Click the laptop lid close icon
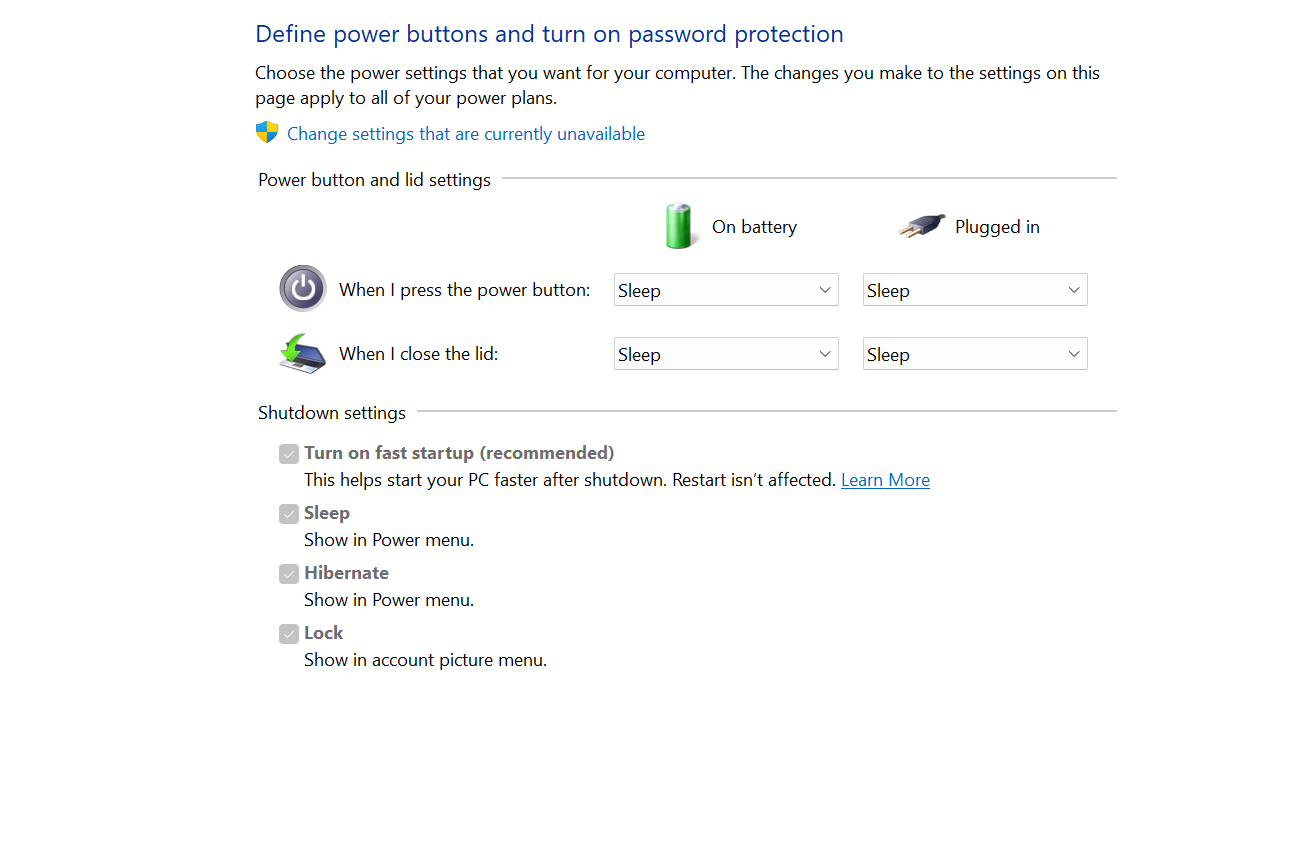The image size is (1299, 841). pos(302,354)
